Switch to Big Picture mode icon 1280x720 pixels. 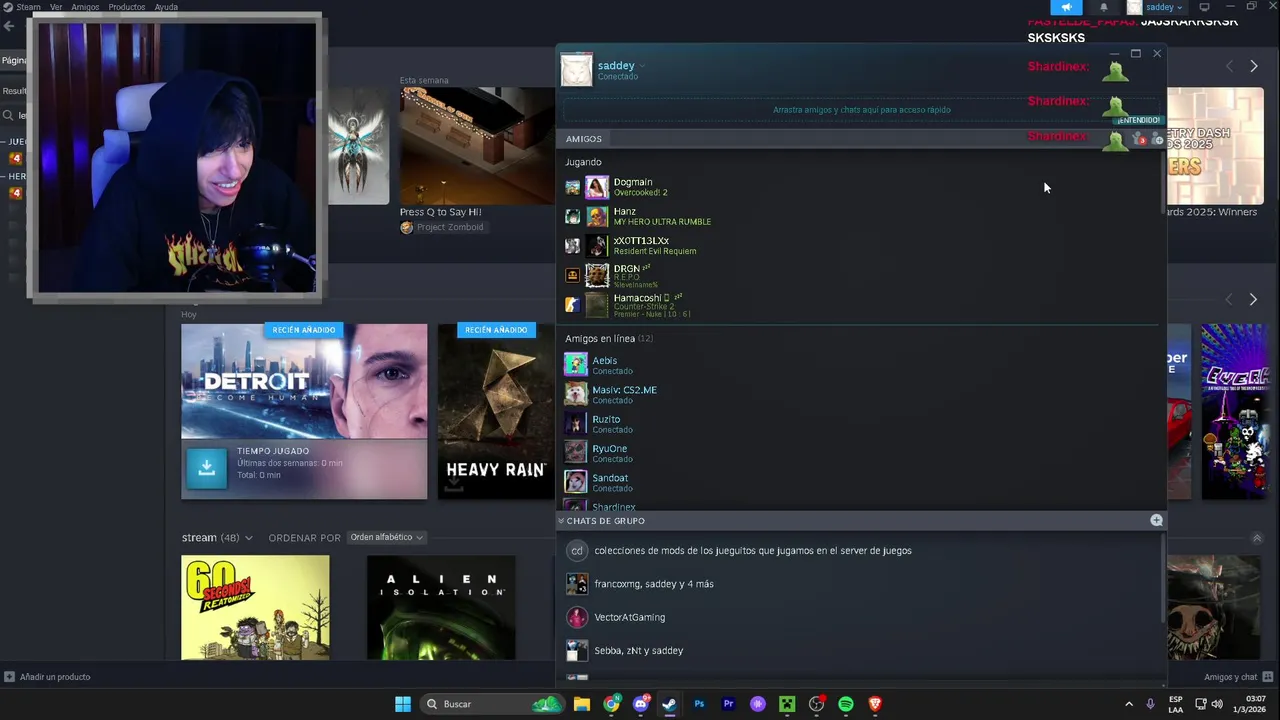pos(1204,7)
